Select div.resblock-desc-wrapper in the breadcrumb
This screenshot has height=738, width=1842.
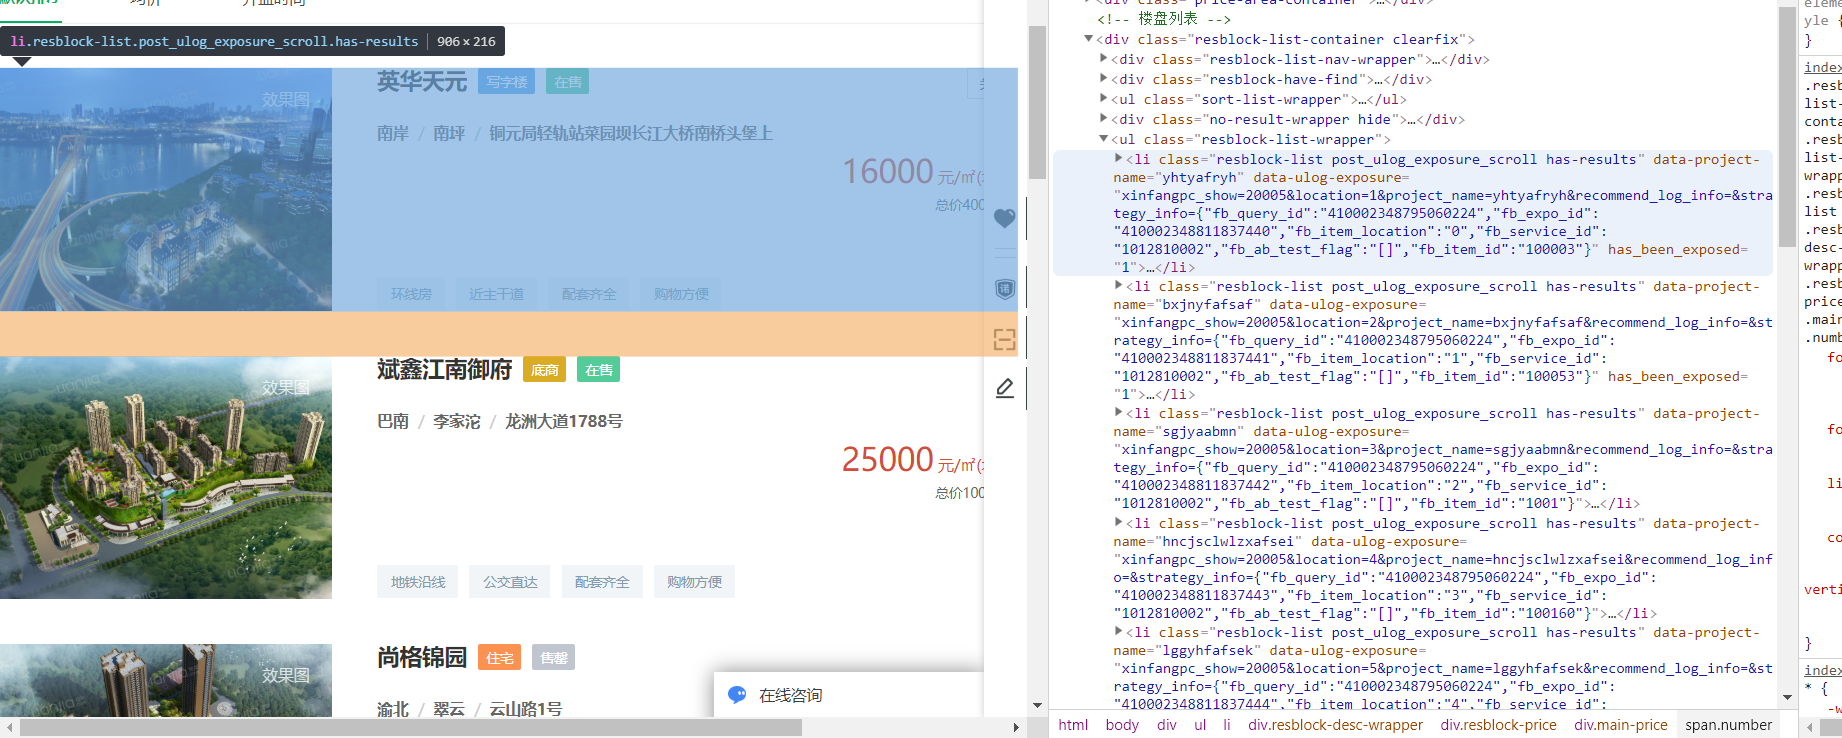1335,725
